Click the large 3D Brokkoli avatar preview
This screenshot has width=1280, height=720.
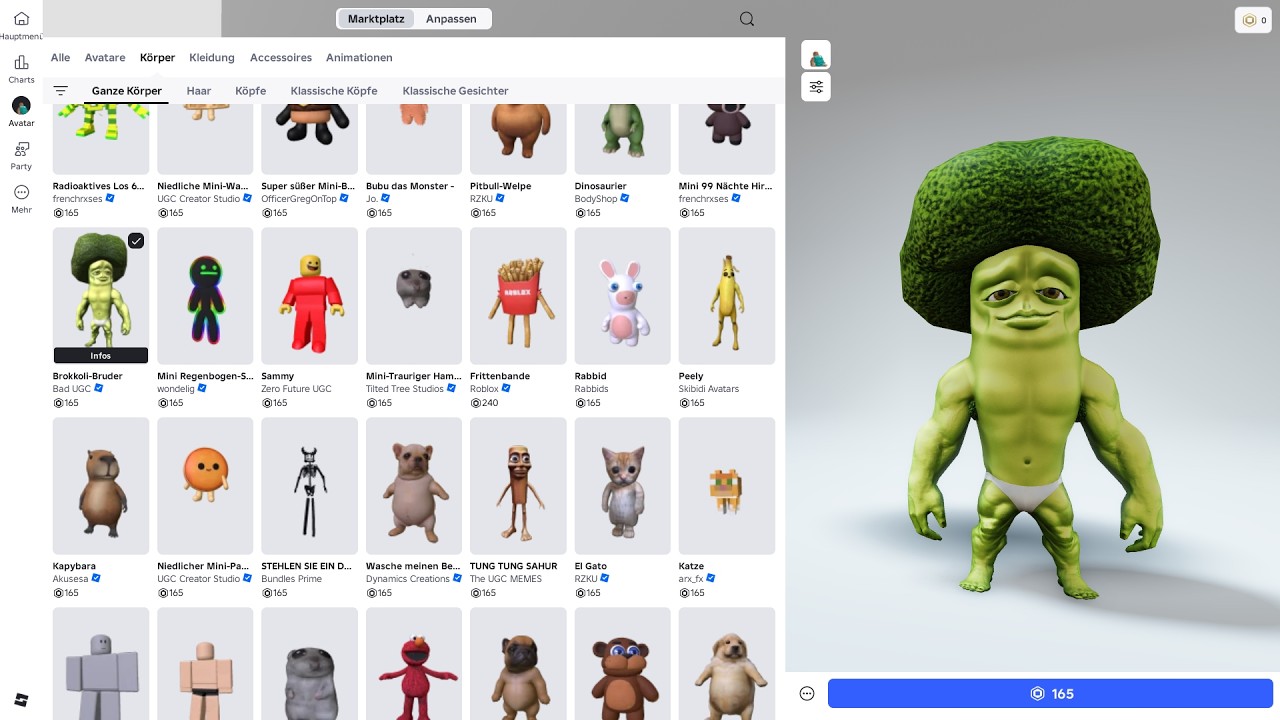[x=1030, y=370]
